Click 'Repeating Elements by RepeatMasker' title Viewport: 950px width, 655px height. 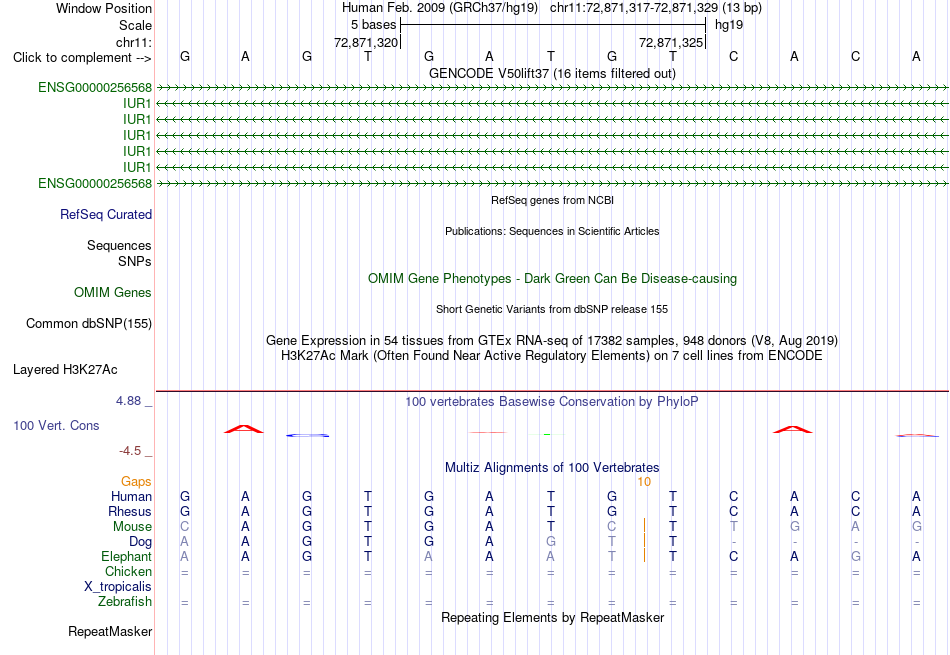(552, 617)
